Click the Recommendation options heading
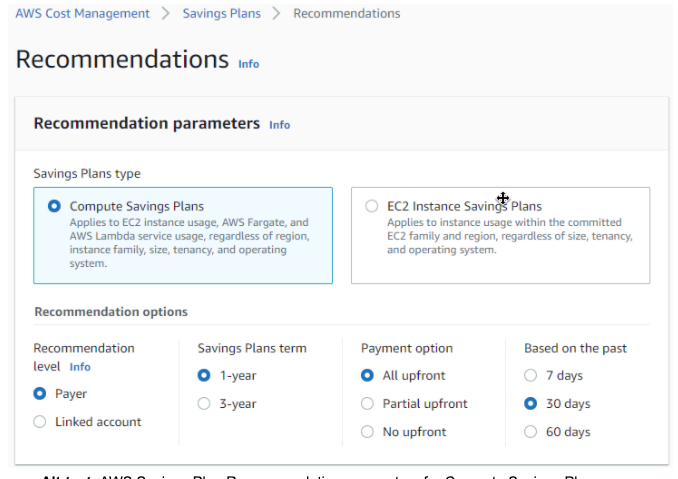Screen dimensions: 678x479 coord(111,312)
